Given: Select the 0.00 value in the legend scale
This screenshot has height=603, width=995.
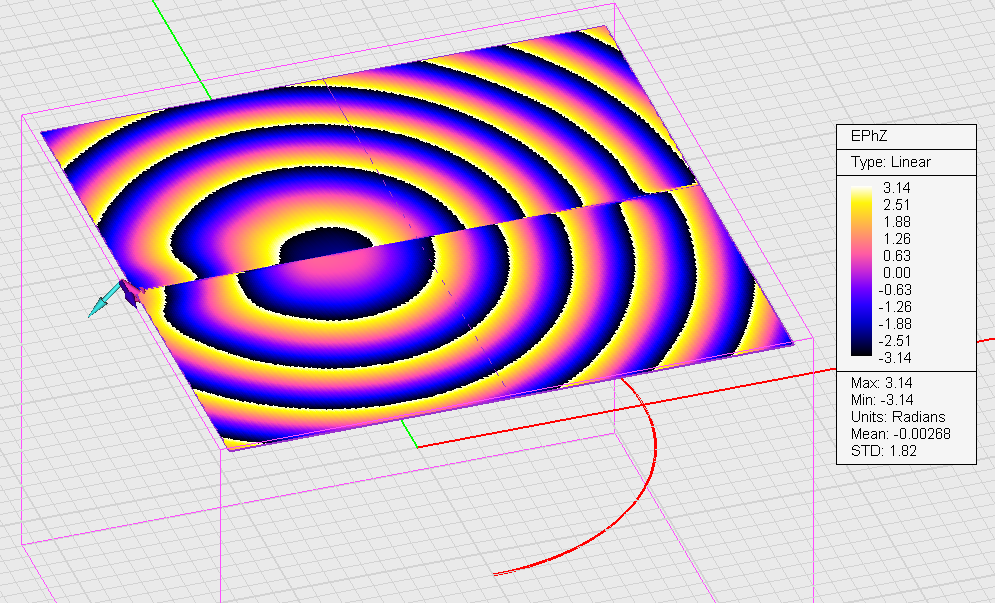Looking at the screenshot, I should point(895,272).
